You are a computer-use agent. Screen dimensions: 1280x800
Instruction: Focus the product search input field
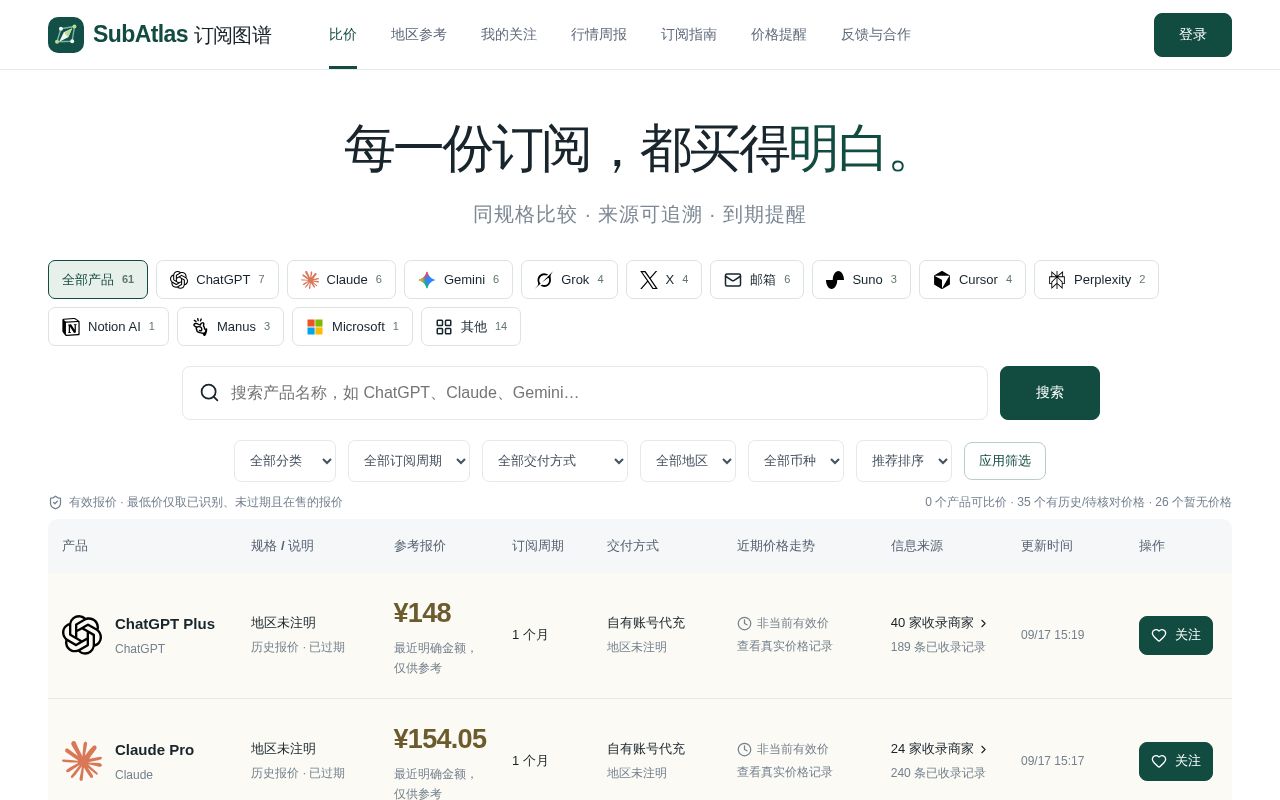585,393
